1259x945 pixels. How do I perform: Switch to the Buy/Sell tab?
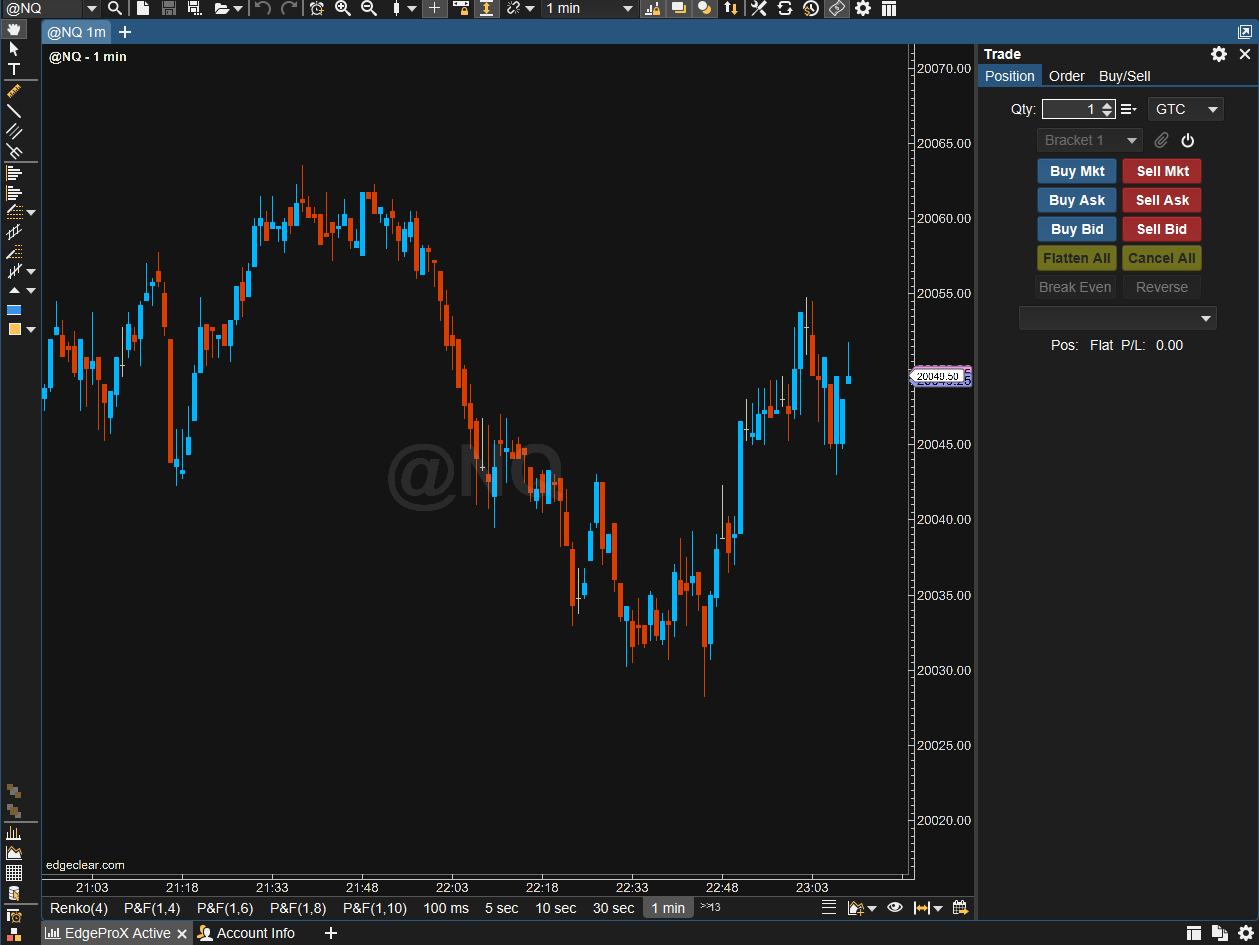pos(1124,76)
